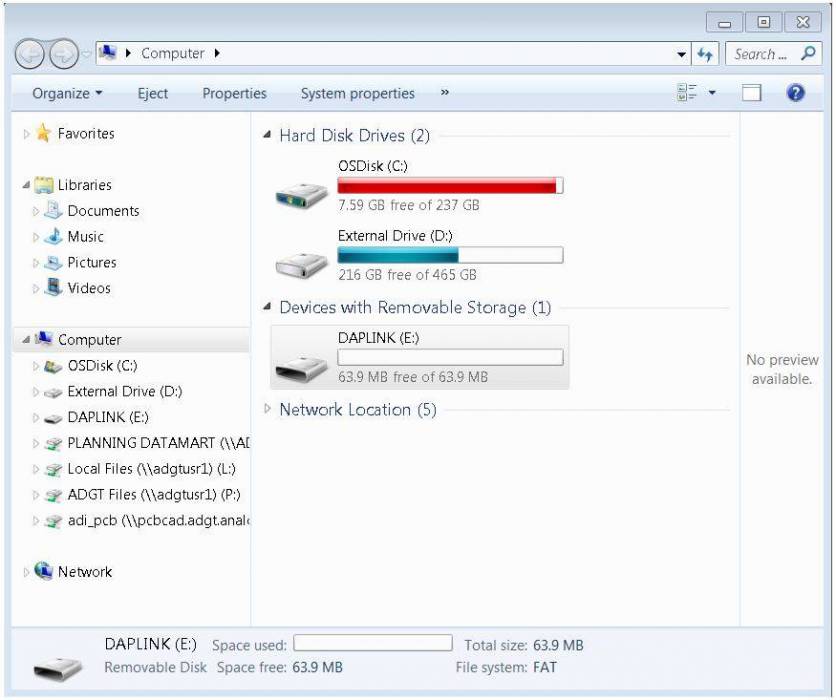Click the Computer breadcrumb in address bar
Image resolution: width=836 pixels, height=700 pixels.
tap(173, 53)
